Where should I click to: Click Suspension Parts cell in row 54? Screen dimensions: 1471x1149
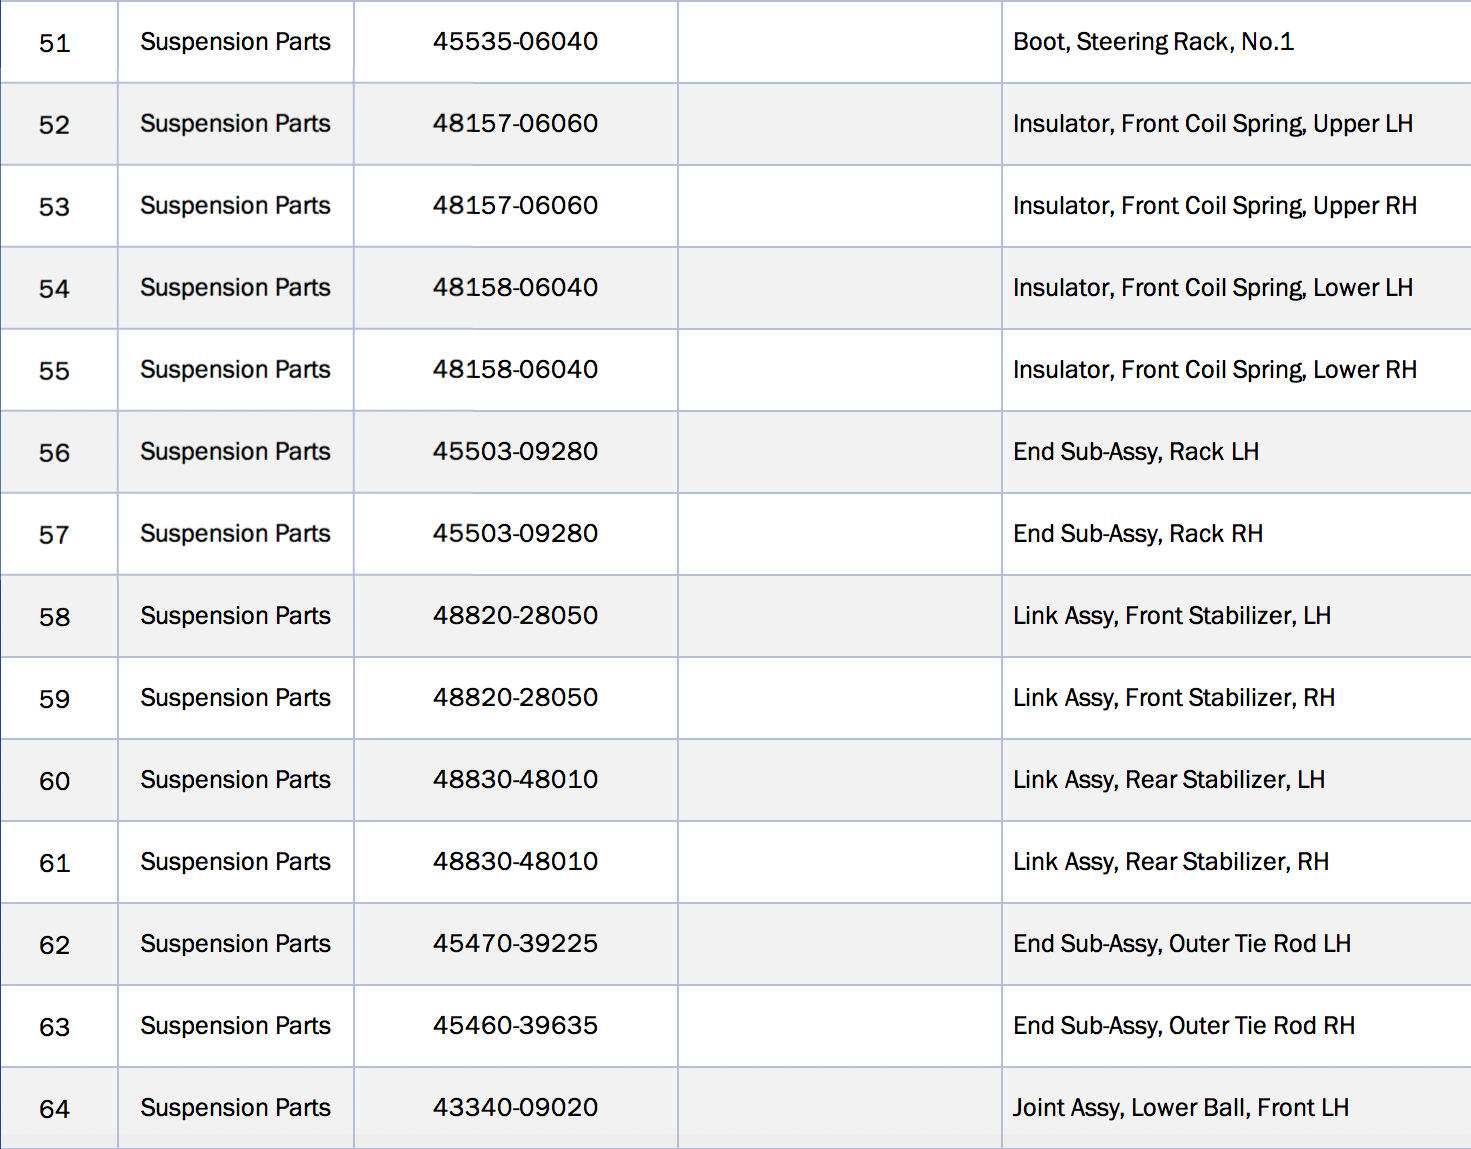click(235, 288)
